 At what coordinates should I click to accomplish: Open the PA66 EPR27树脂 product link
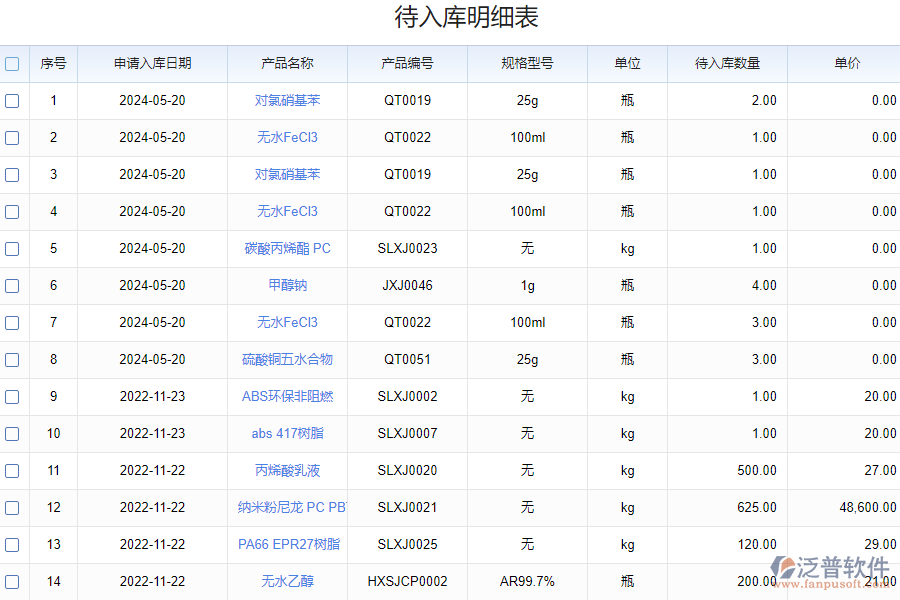pyautogui.click(x=286, y=544)
